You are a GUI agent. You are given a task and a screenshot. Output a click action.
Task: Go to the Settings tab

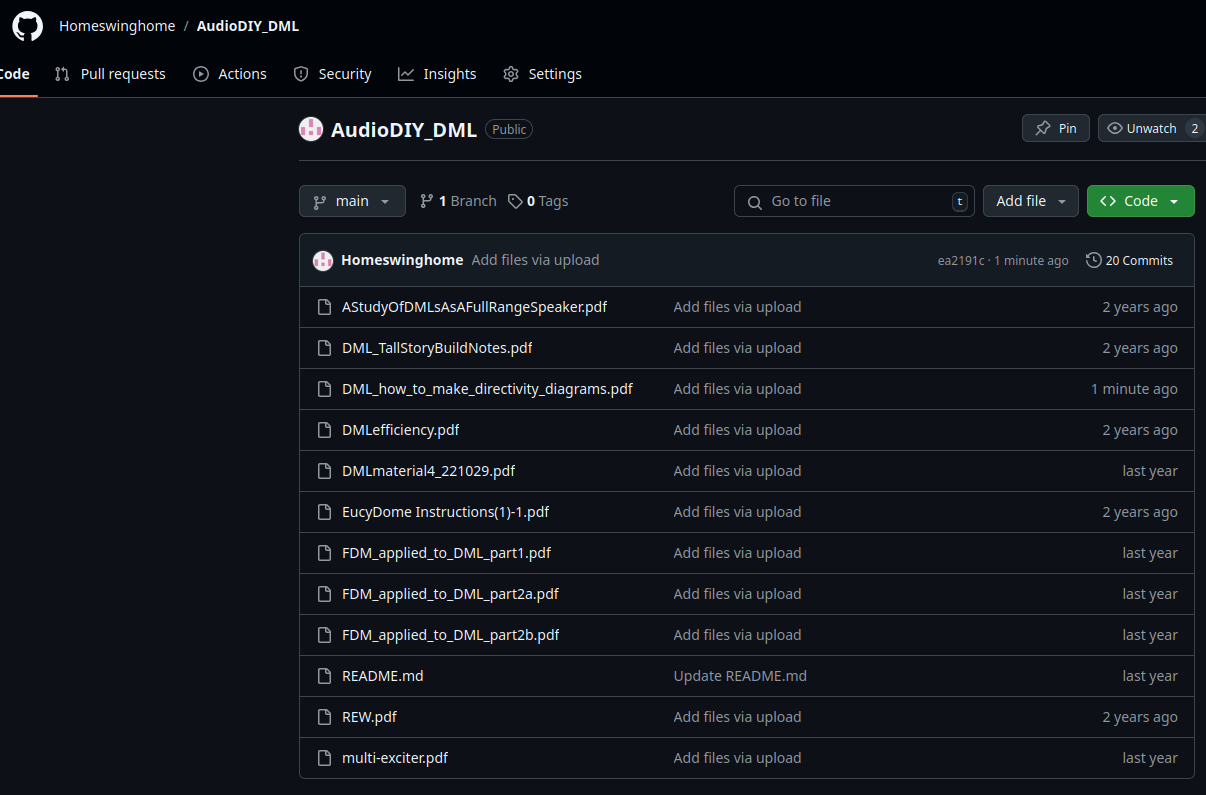tap(542, 74)
